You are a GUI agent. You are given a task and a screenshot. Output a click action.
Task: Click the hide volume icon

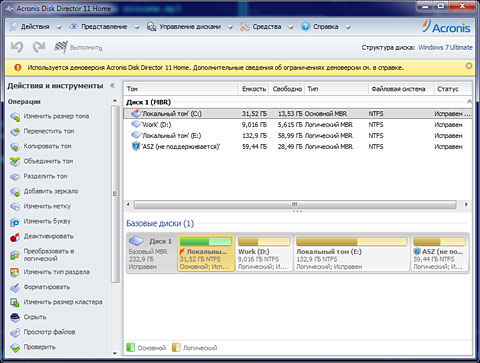[x=15, y=317]
